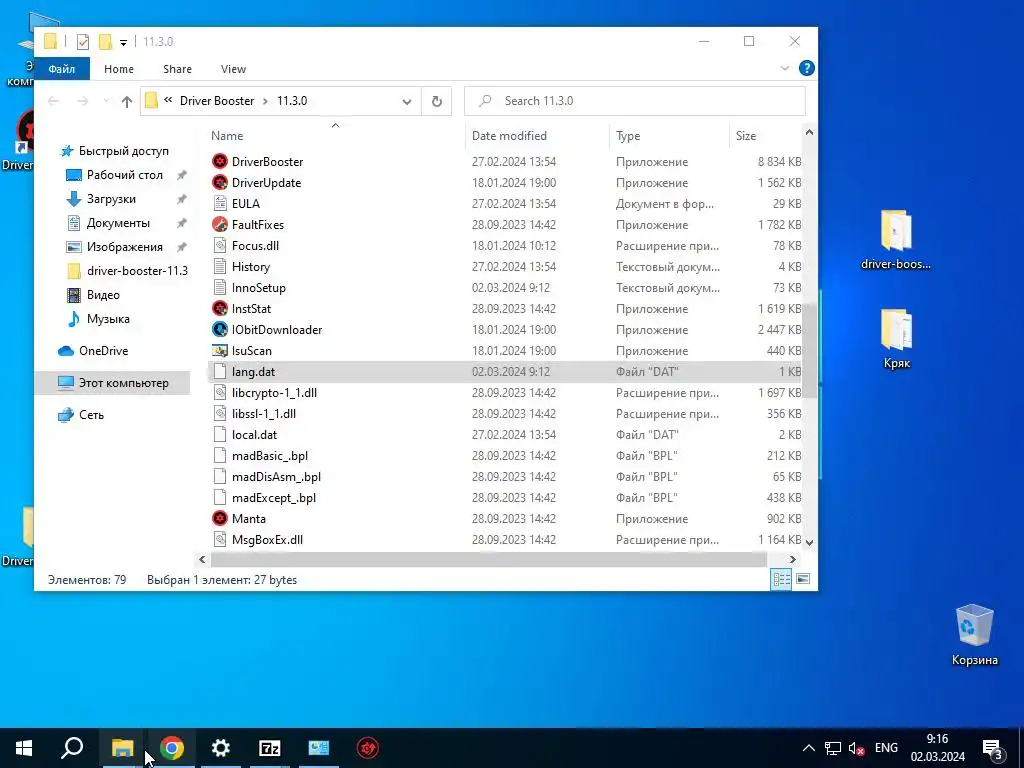The width and height of the screenshot is (1024, 768).
Task: Open Рабочий стол in sidebar
Action: point(124,175)
